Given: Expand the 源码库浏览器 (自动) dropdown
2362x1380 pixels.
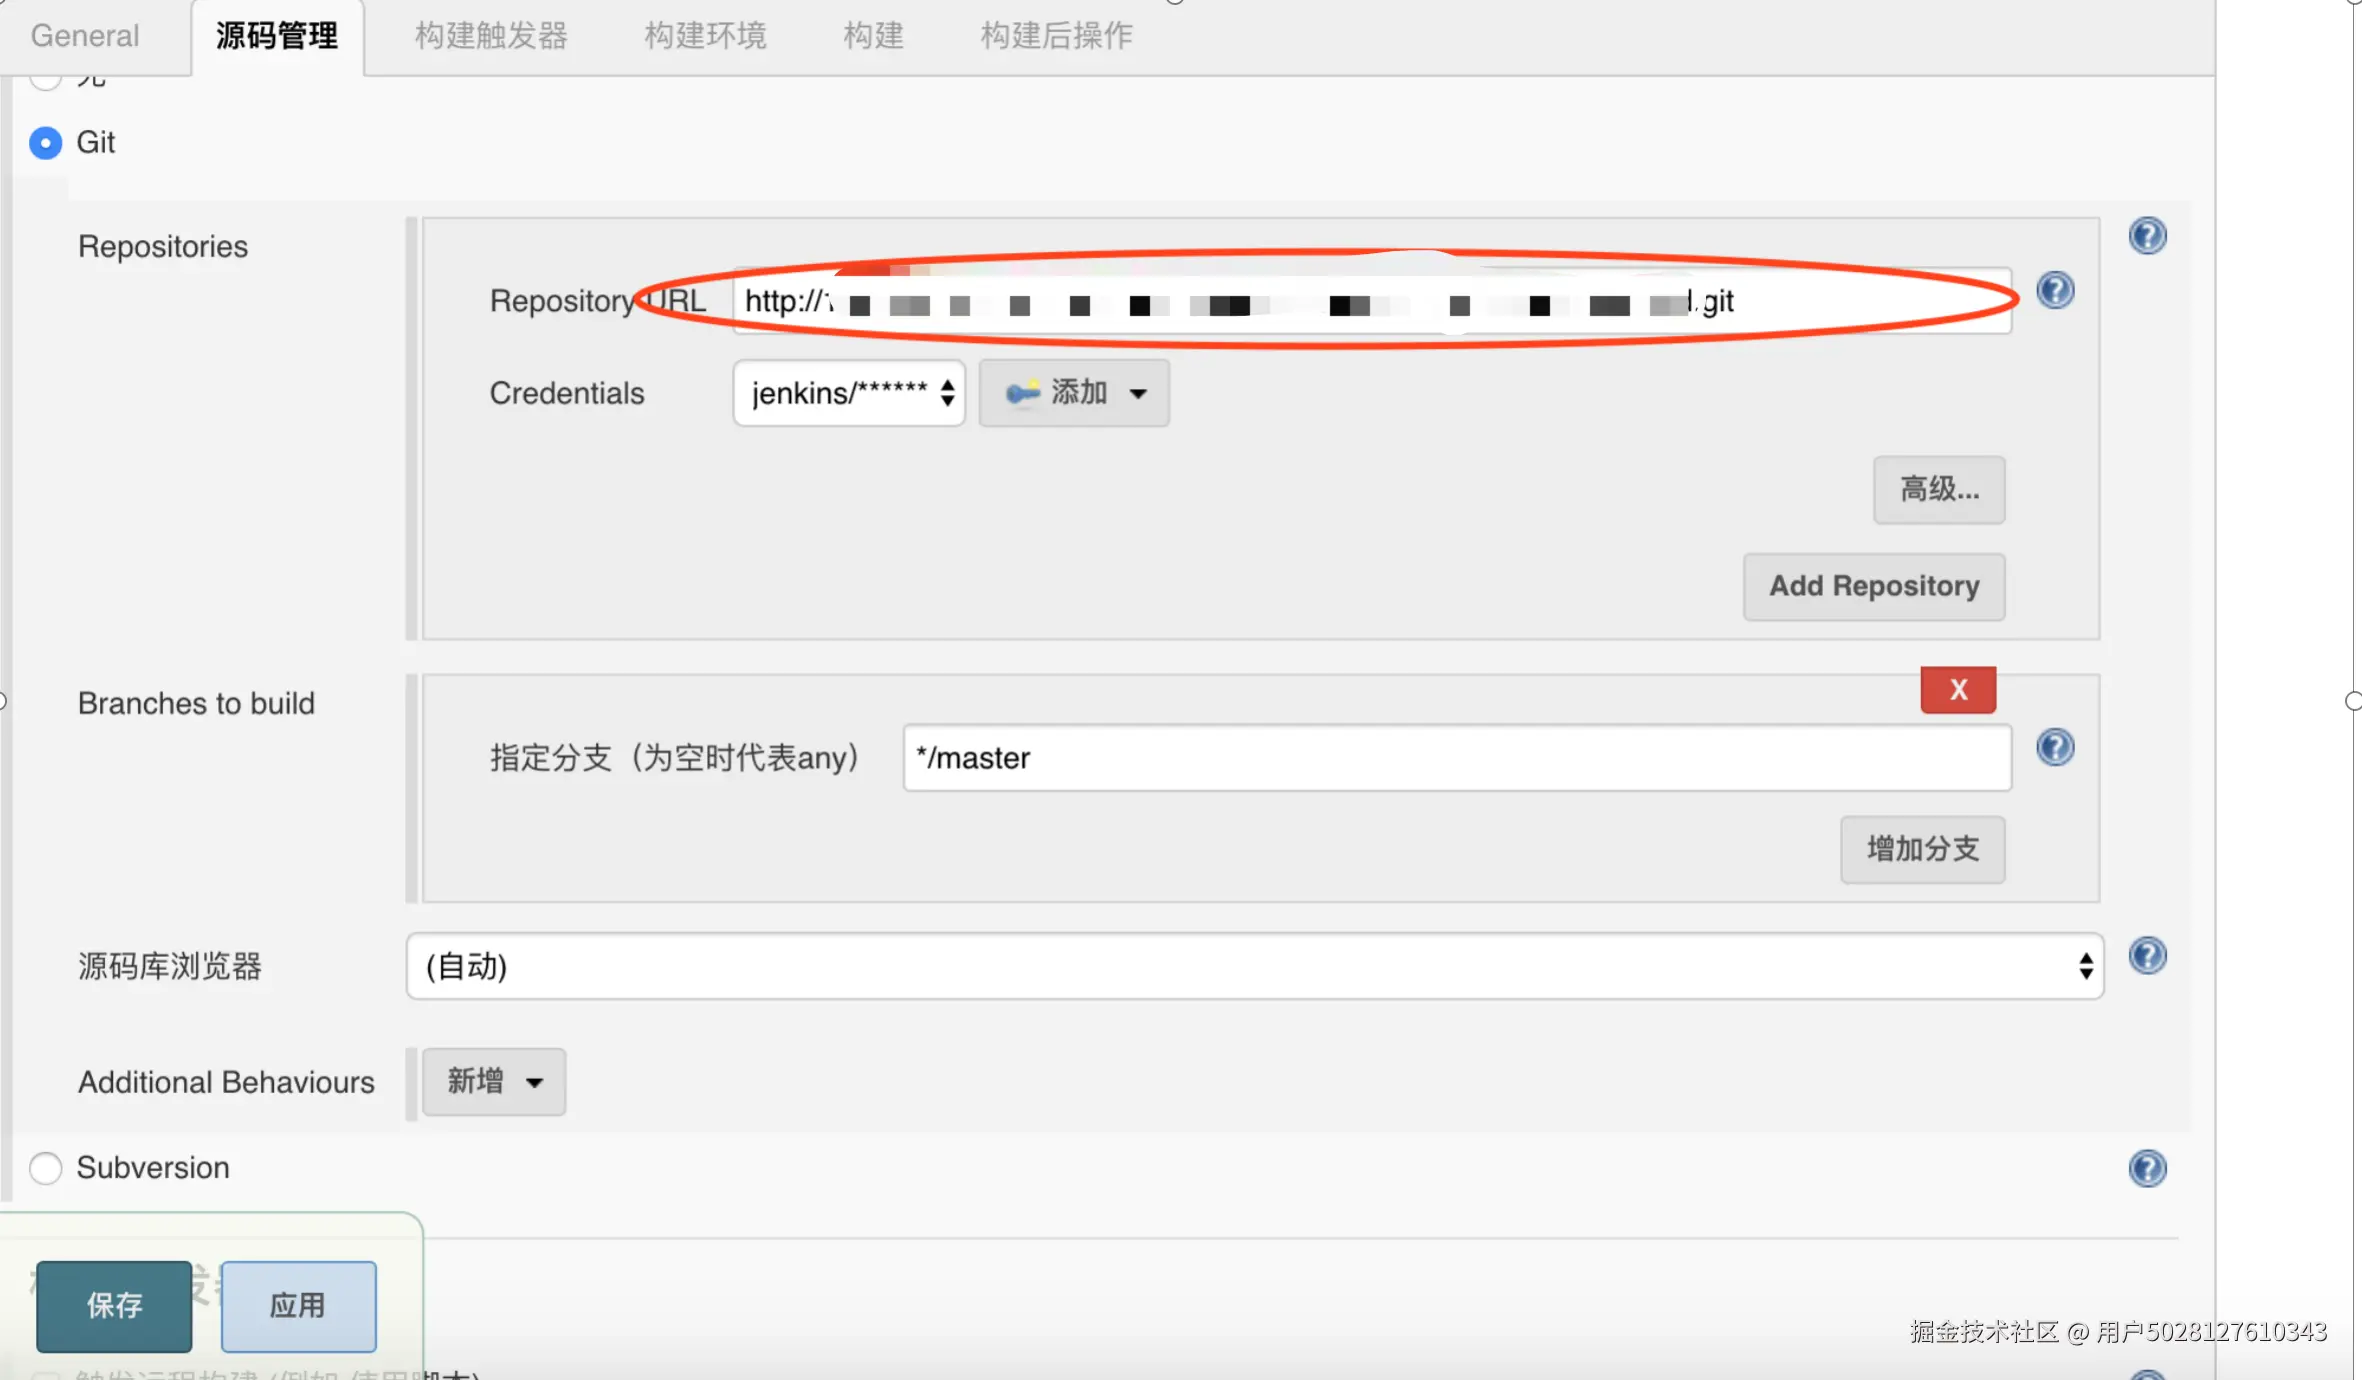Looking at the screenshot, I should [1254, 966].
